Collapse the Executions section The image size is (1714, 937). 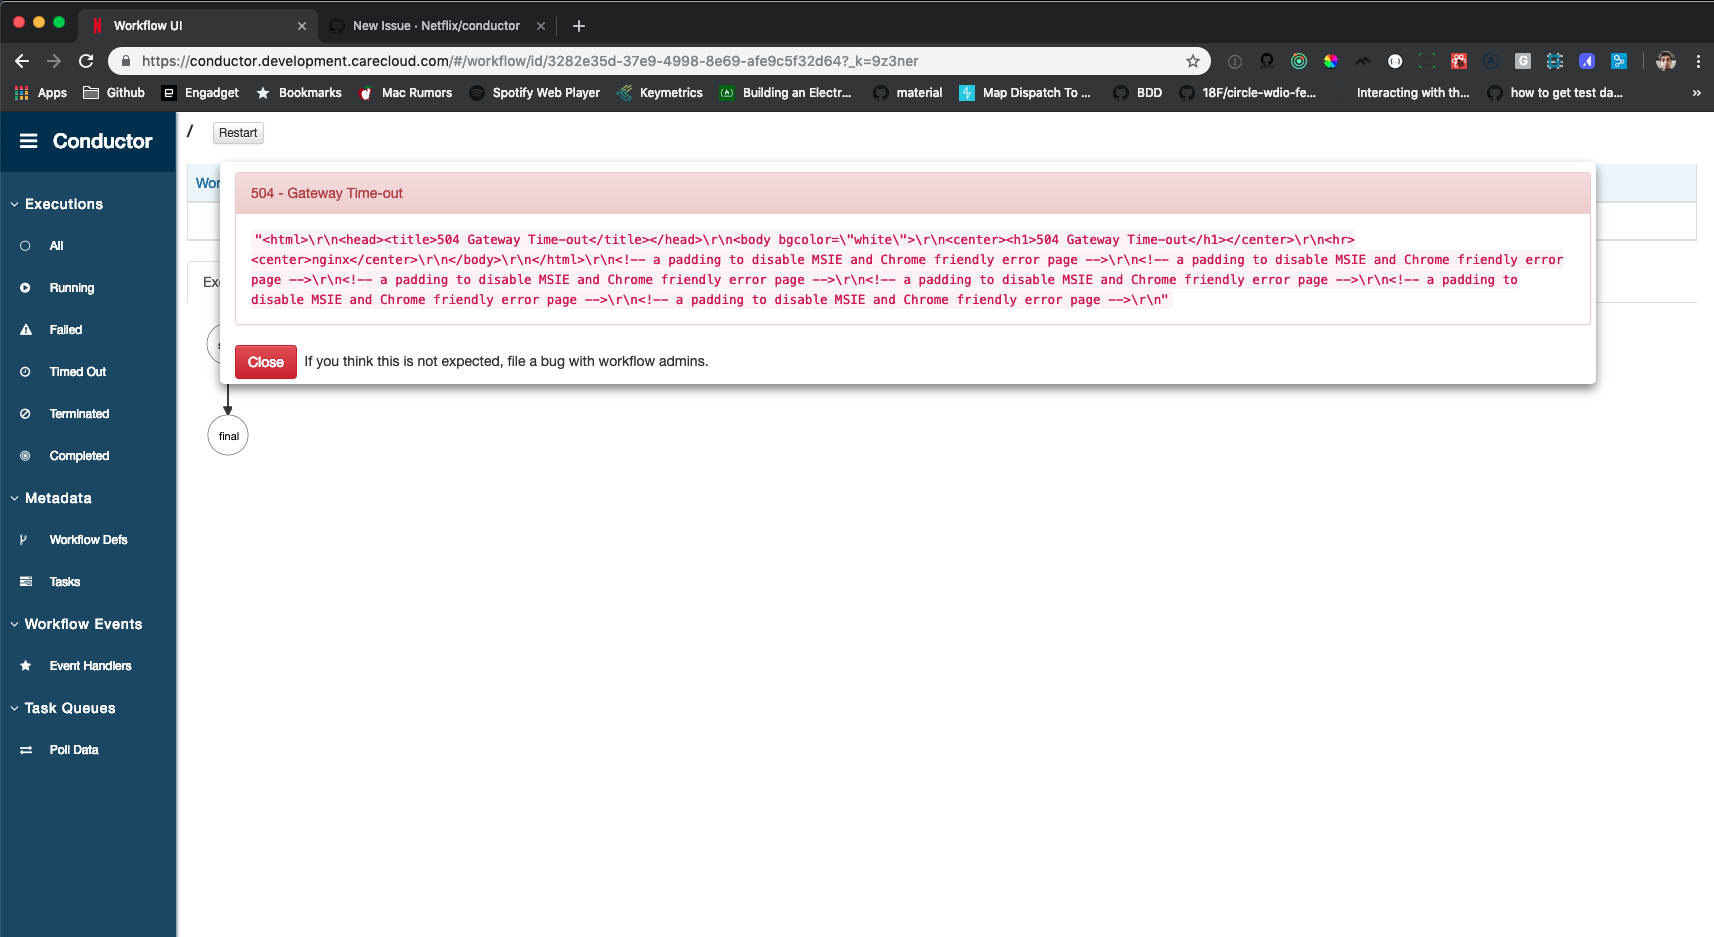click(x=14, y=204)
